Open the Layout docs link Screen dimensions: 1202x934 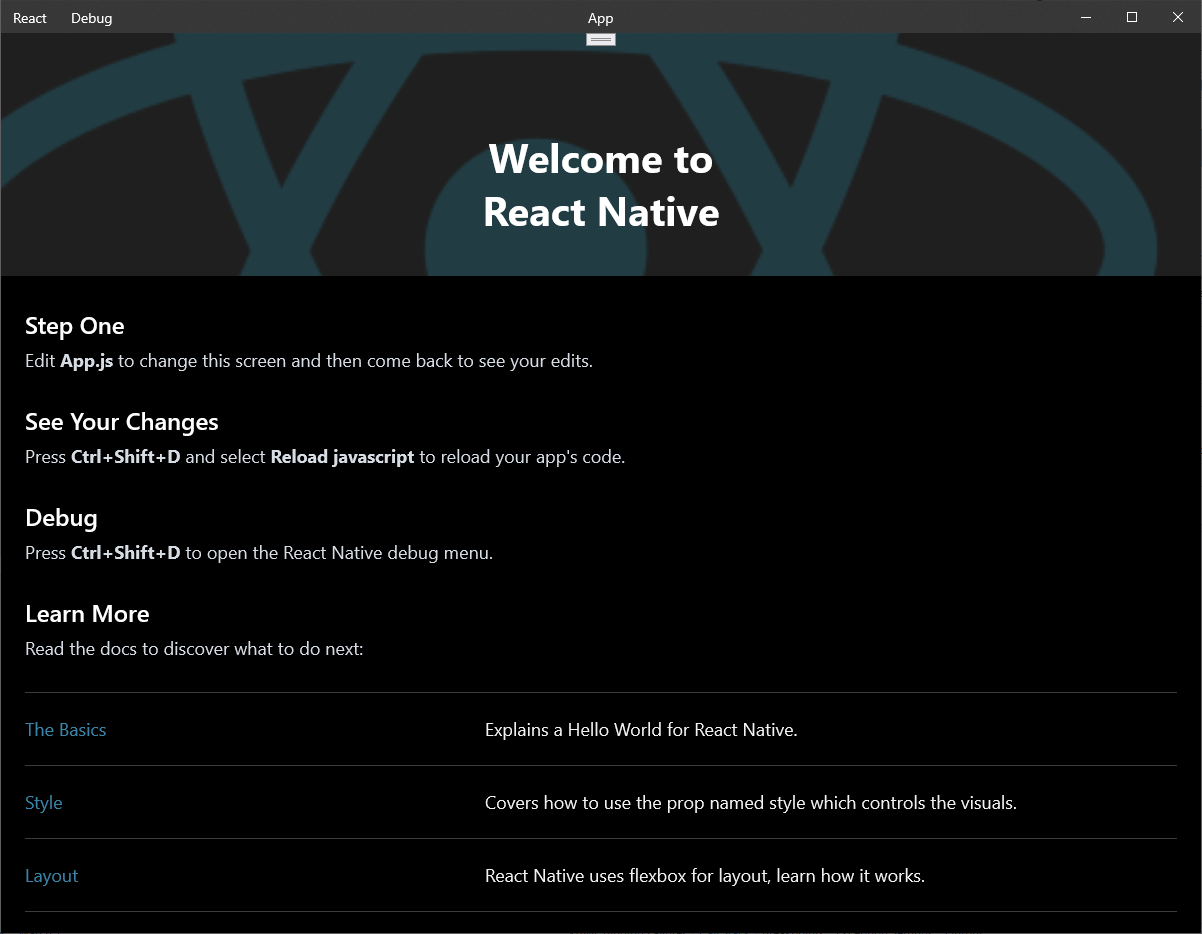tap(52, 876)
